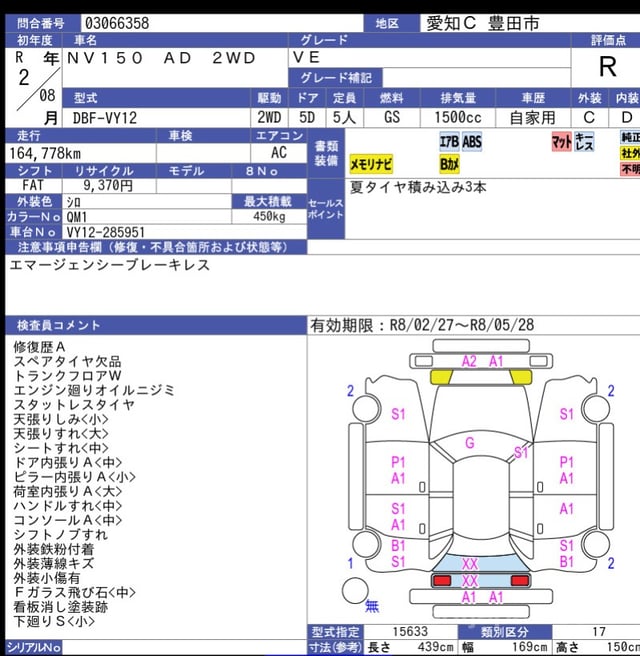The width and height of the screenshot is (640, 656).
Task: Click the mileage value 164,778km
Action: 48,152
